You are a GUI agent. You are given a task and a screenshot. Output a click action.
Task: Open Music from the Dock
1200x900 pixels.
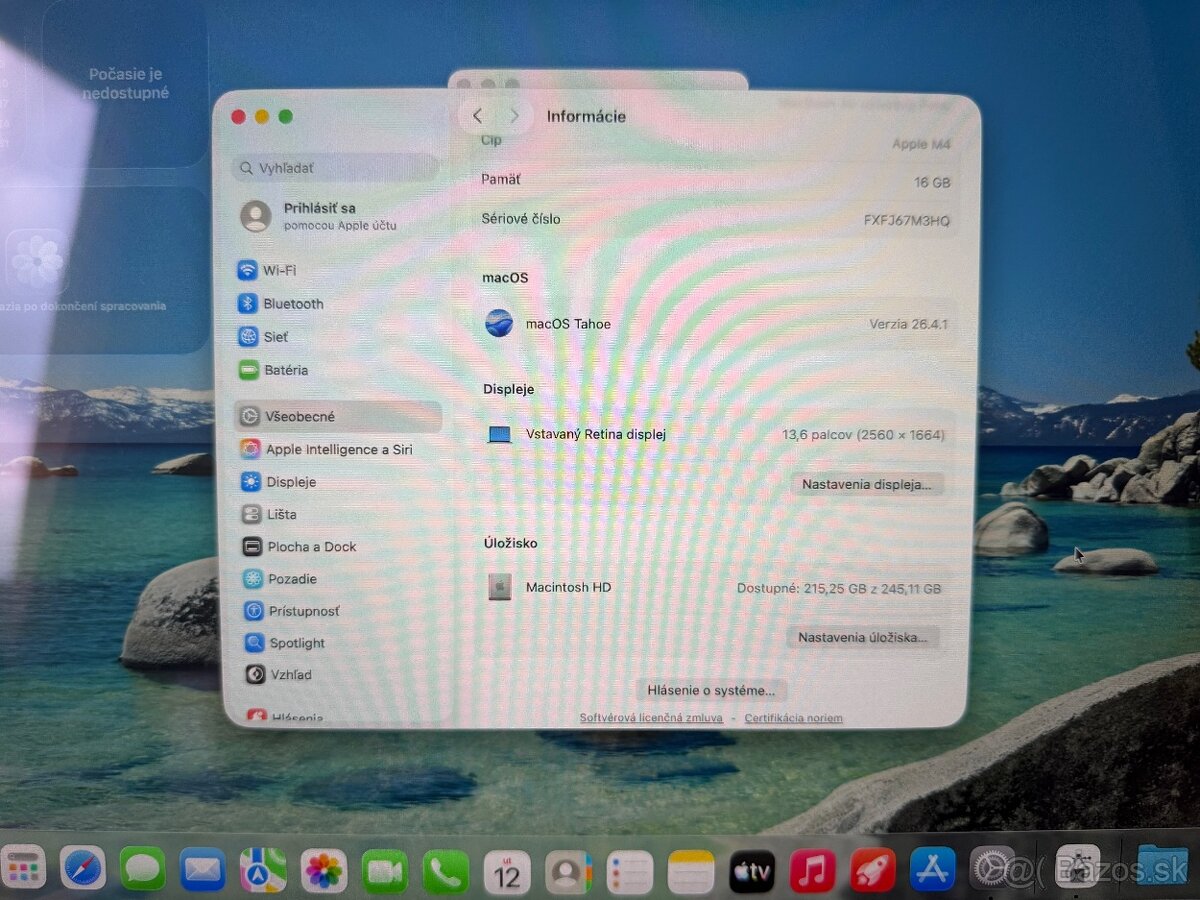click(x=812, y=870)
